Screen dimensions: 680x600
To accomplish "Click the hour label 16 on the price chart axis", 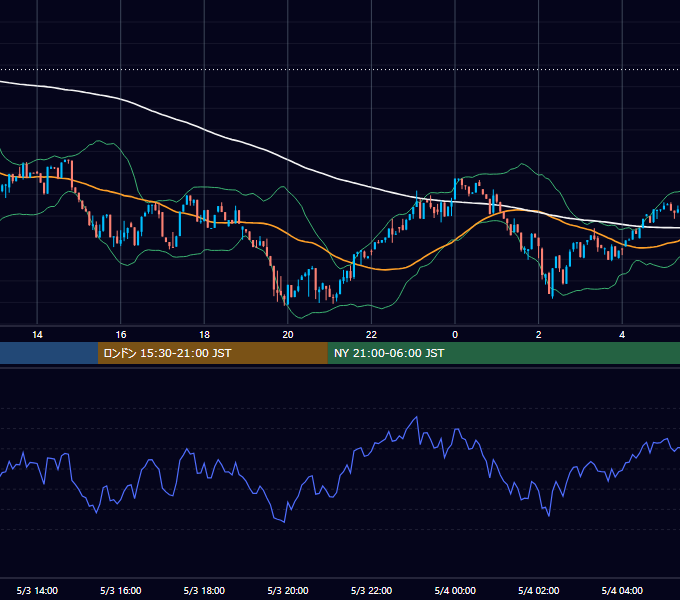I will pos(121,335).
